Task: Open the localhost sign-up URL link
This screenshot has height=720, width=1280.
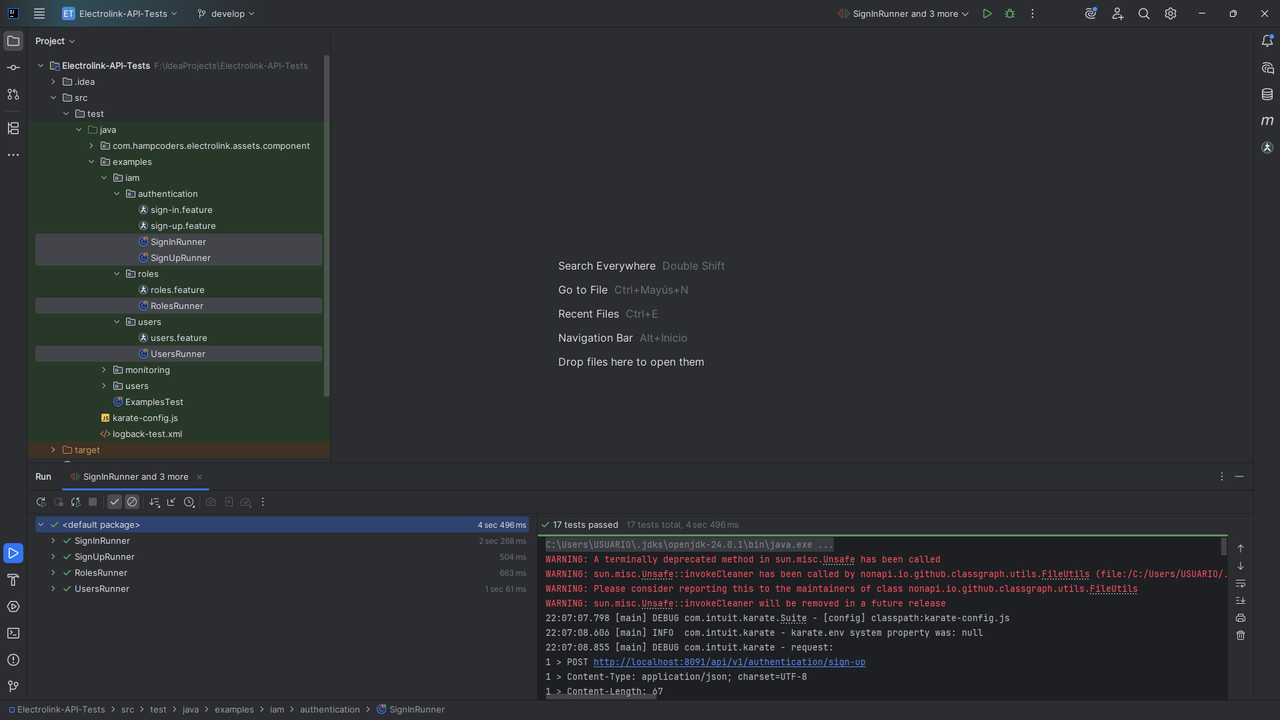Action: pyautogui.click(x=729, y=662)
